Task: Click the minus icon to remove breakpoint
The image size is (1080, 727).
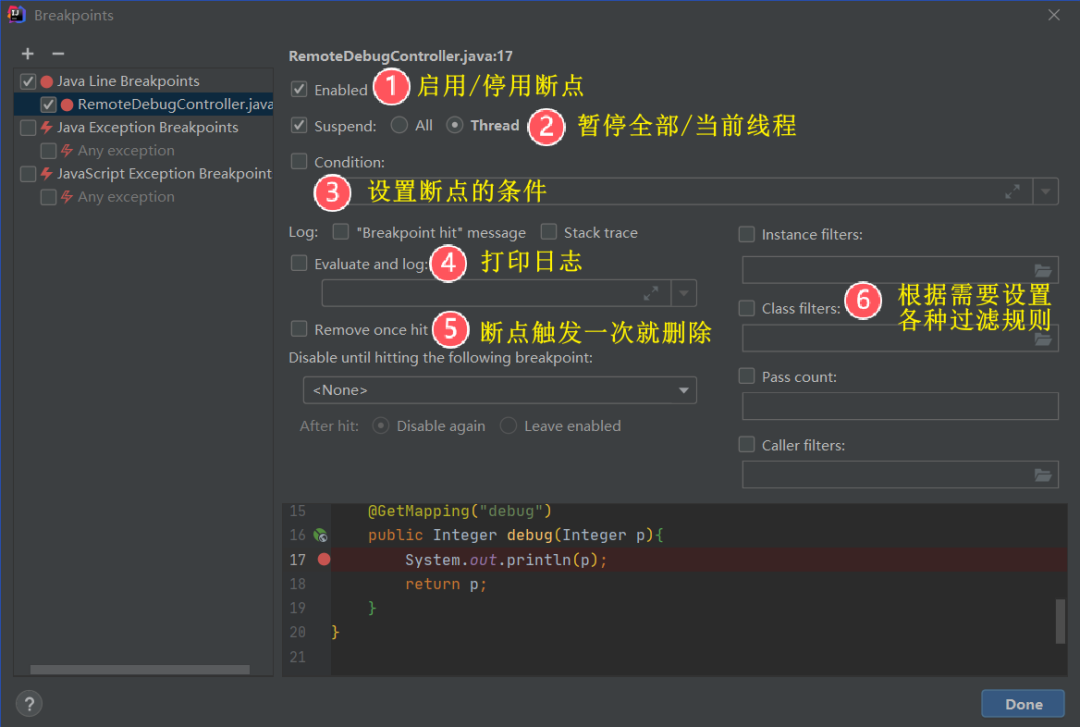Action: coord(58,53)
